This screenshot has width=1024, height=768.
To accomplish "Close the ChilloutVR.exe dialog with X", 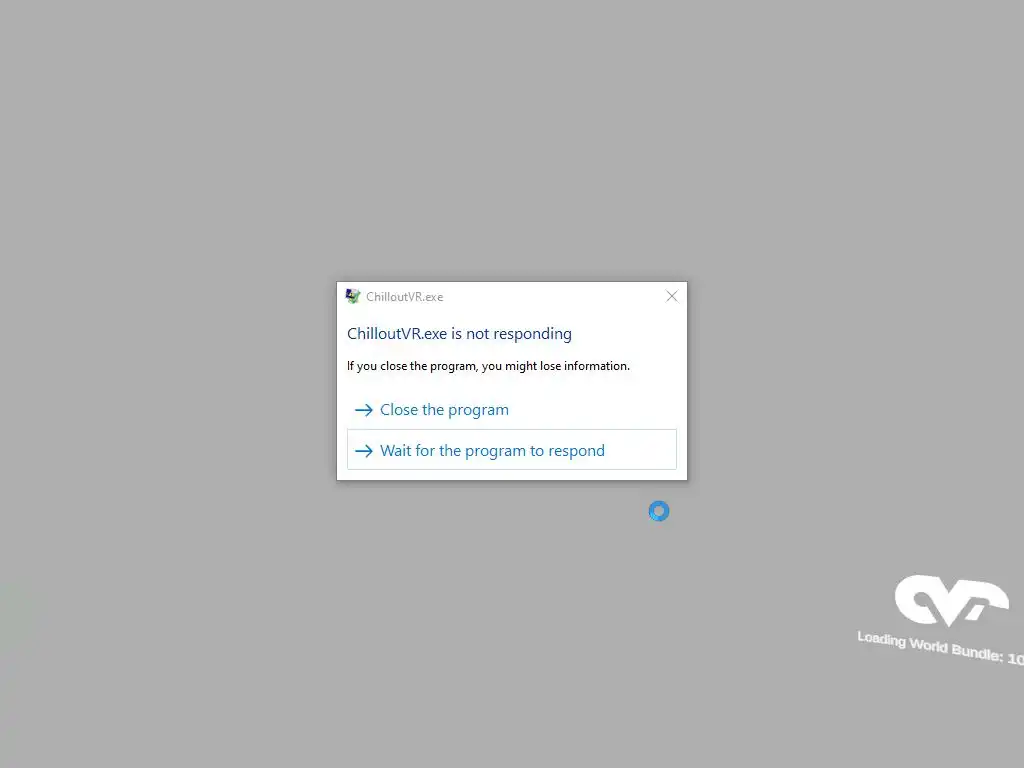I will 671,296.
